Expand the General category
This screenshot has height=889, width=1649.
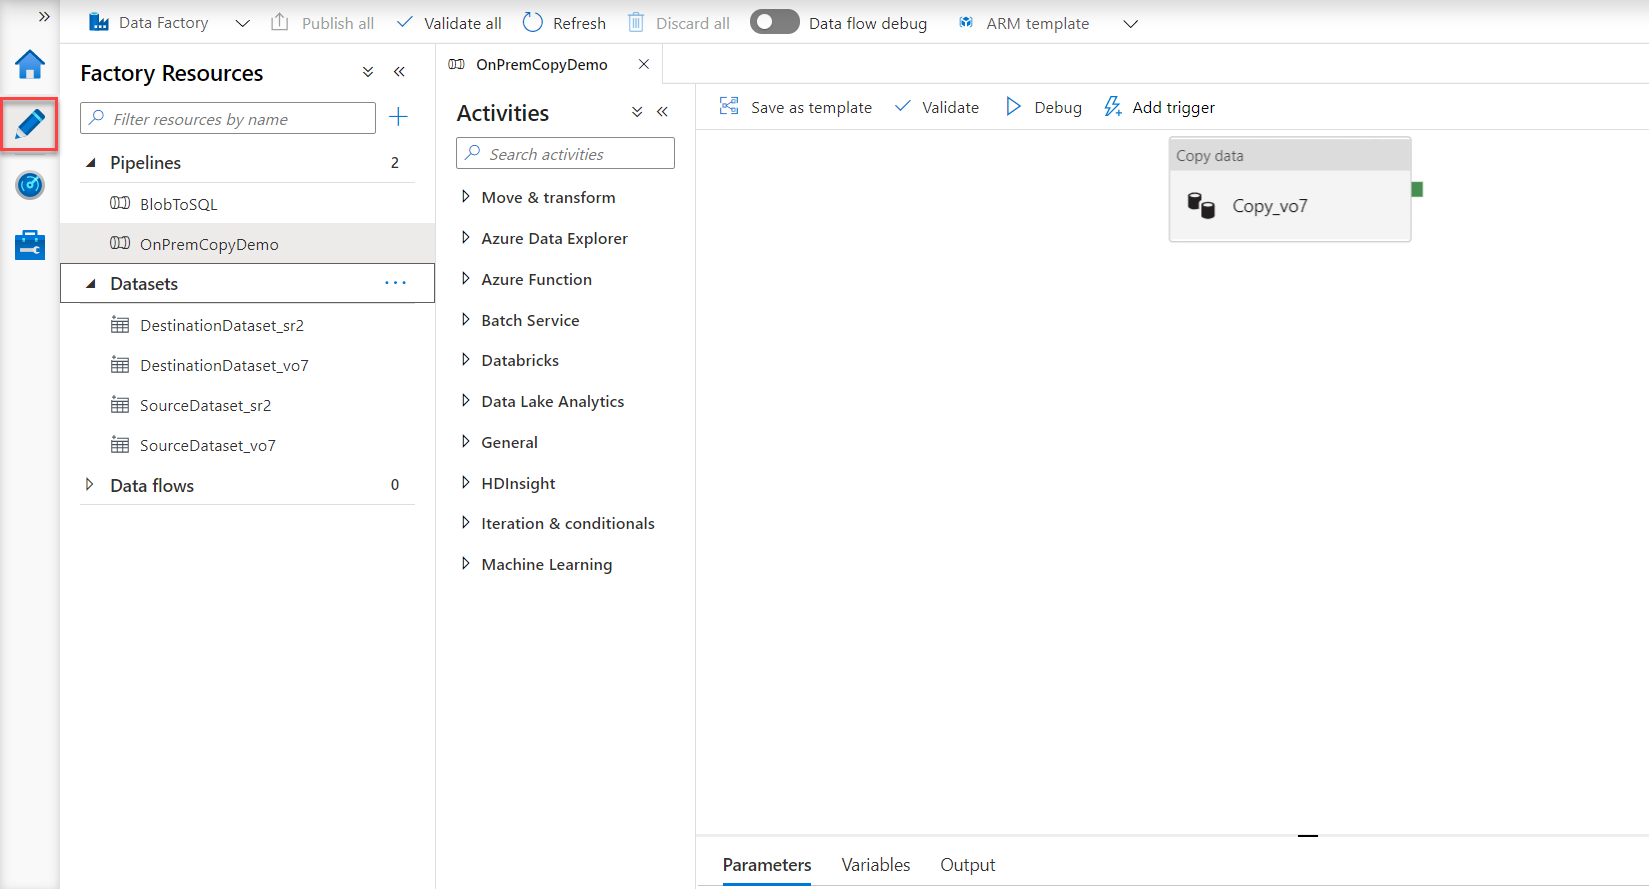click(x=465, y=442)
